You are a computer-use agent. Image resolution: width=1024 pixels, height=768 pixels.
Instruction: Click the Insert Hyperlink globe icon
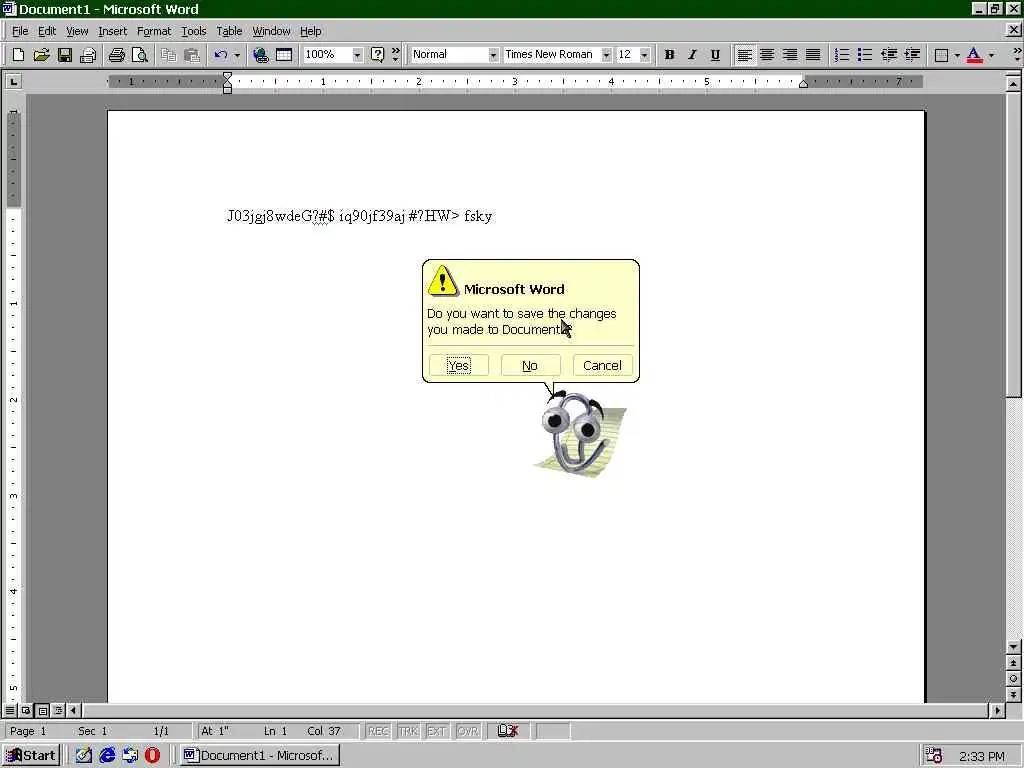[261, 55]
